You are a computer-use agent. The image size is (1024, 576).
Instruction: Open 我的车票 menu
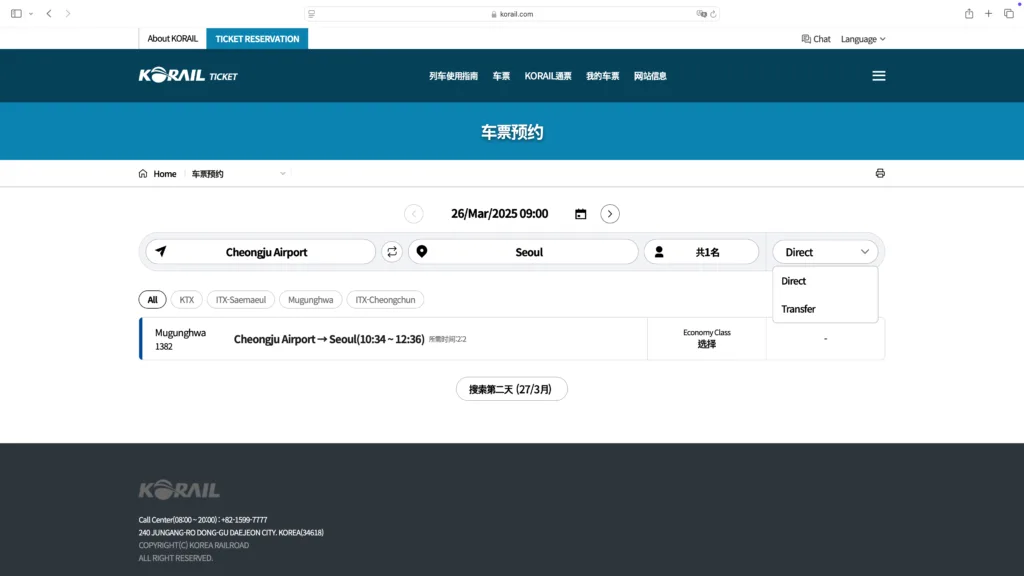pos(602,76)
